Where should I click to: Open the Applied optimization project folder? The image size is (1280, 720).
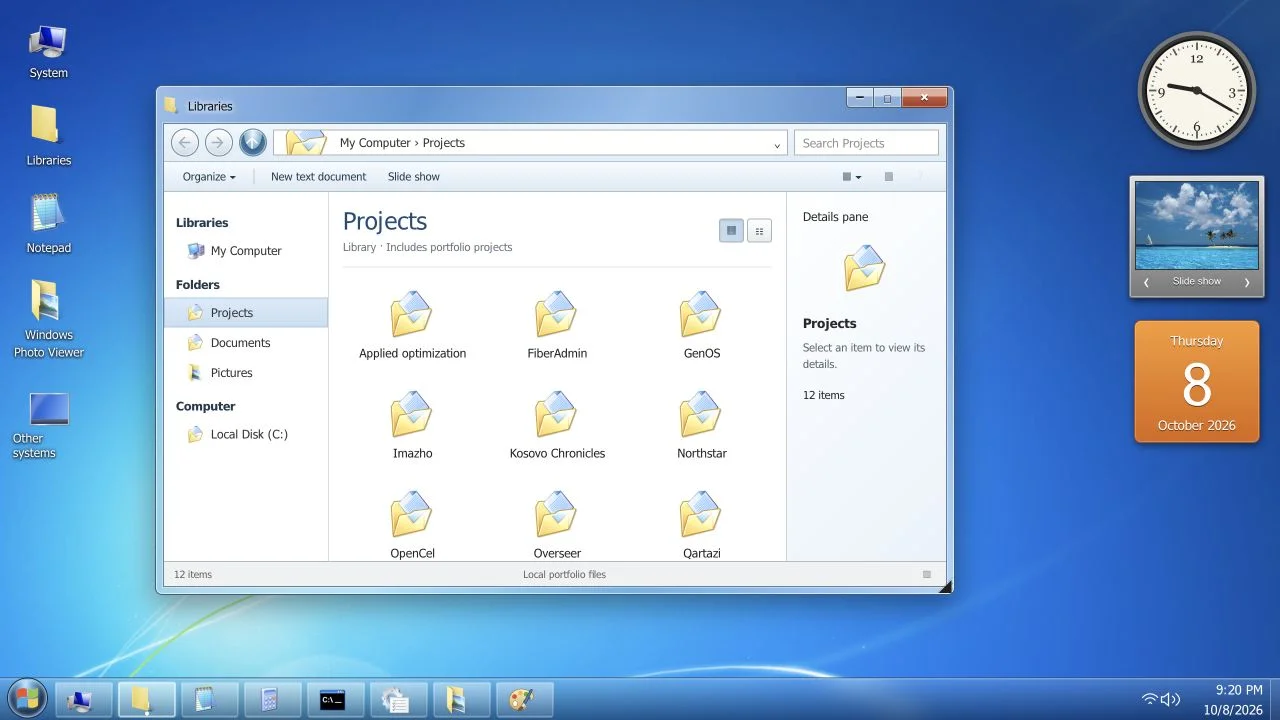coord(412,326)
